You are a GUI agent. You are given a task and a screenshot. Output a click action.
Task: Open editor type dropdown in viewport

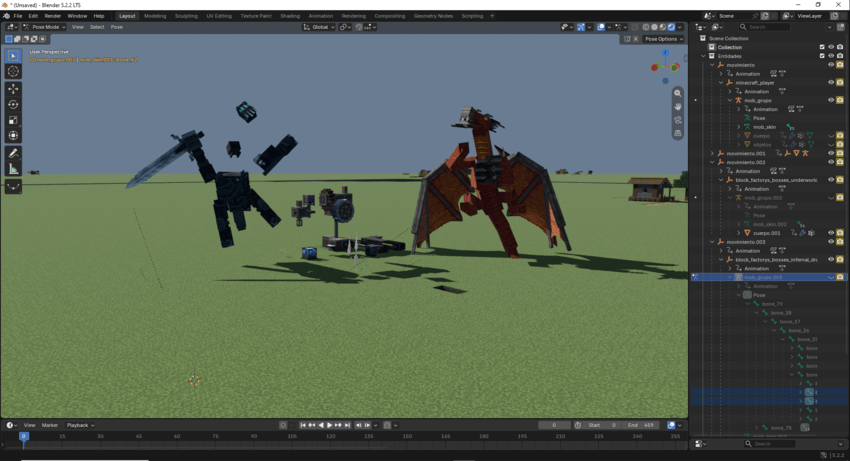12,27
